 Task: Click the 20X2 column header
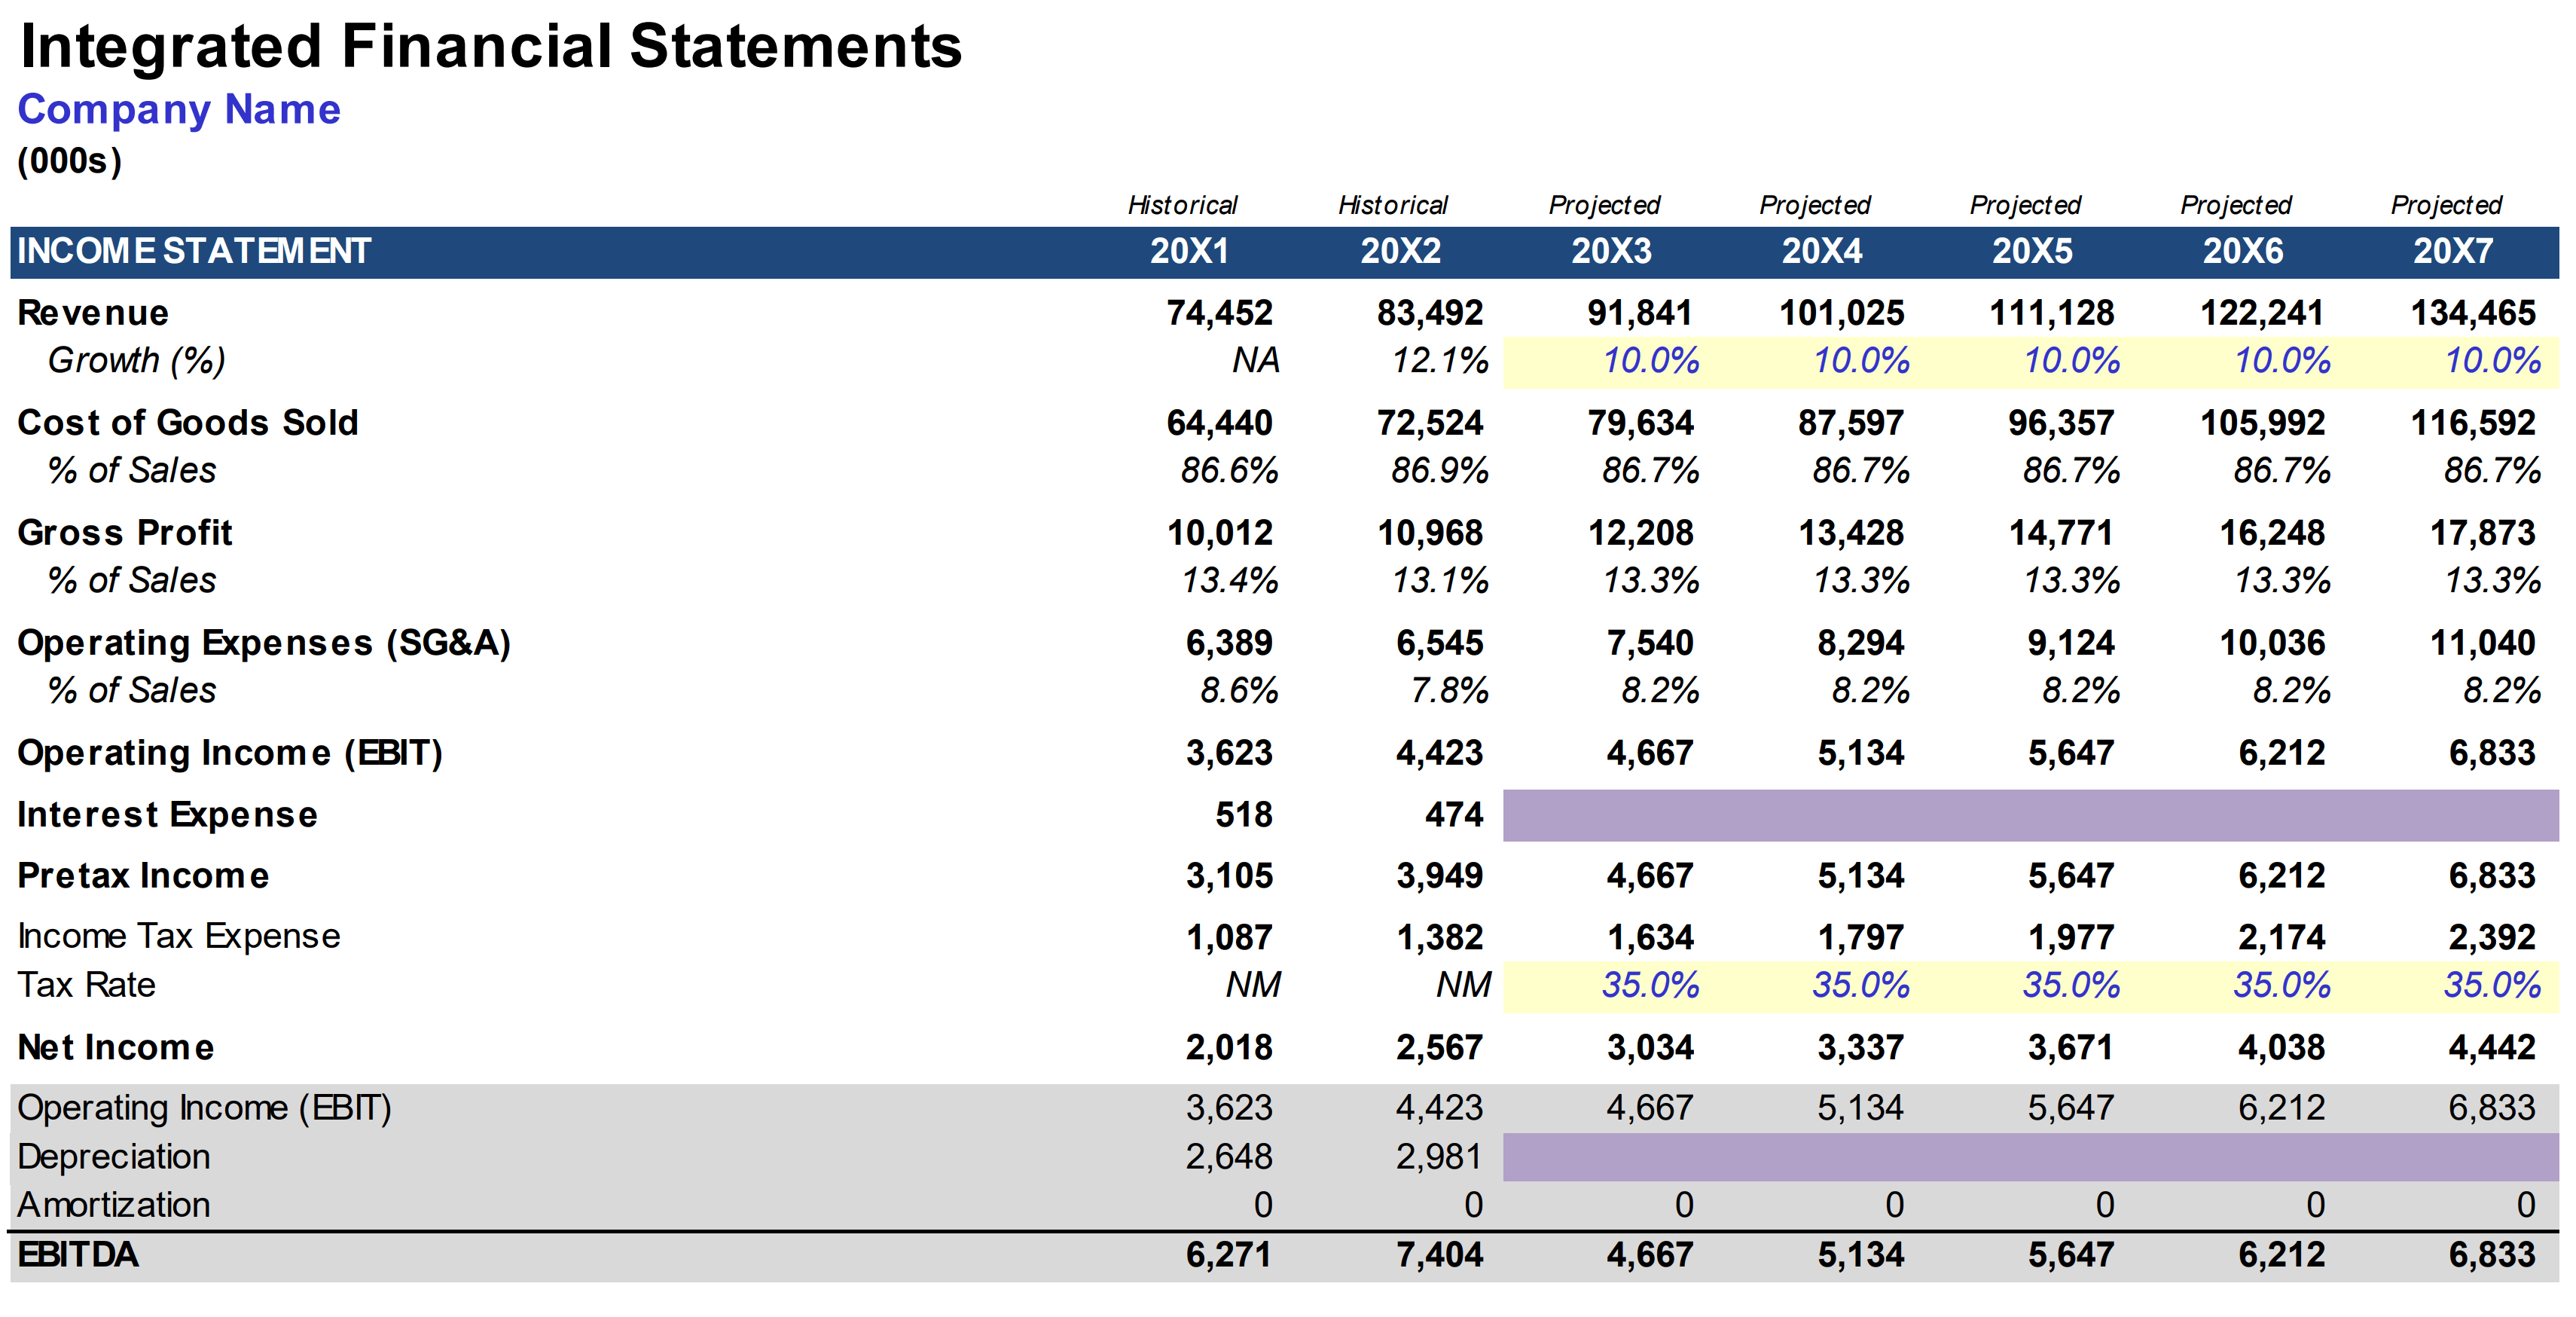click(x=1400, y=251)
